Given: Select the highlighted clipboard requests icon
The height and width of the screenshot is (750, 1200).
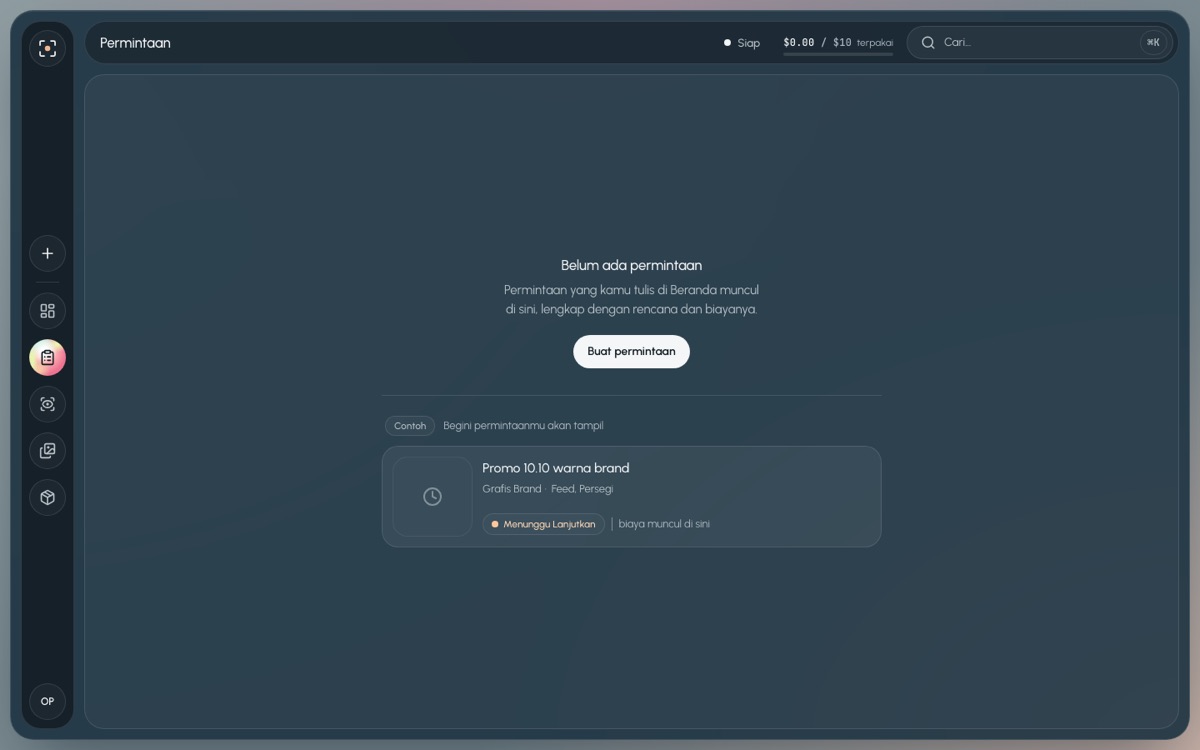Looking at the screenshot, I should 47,358.
